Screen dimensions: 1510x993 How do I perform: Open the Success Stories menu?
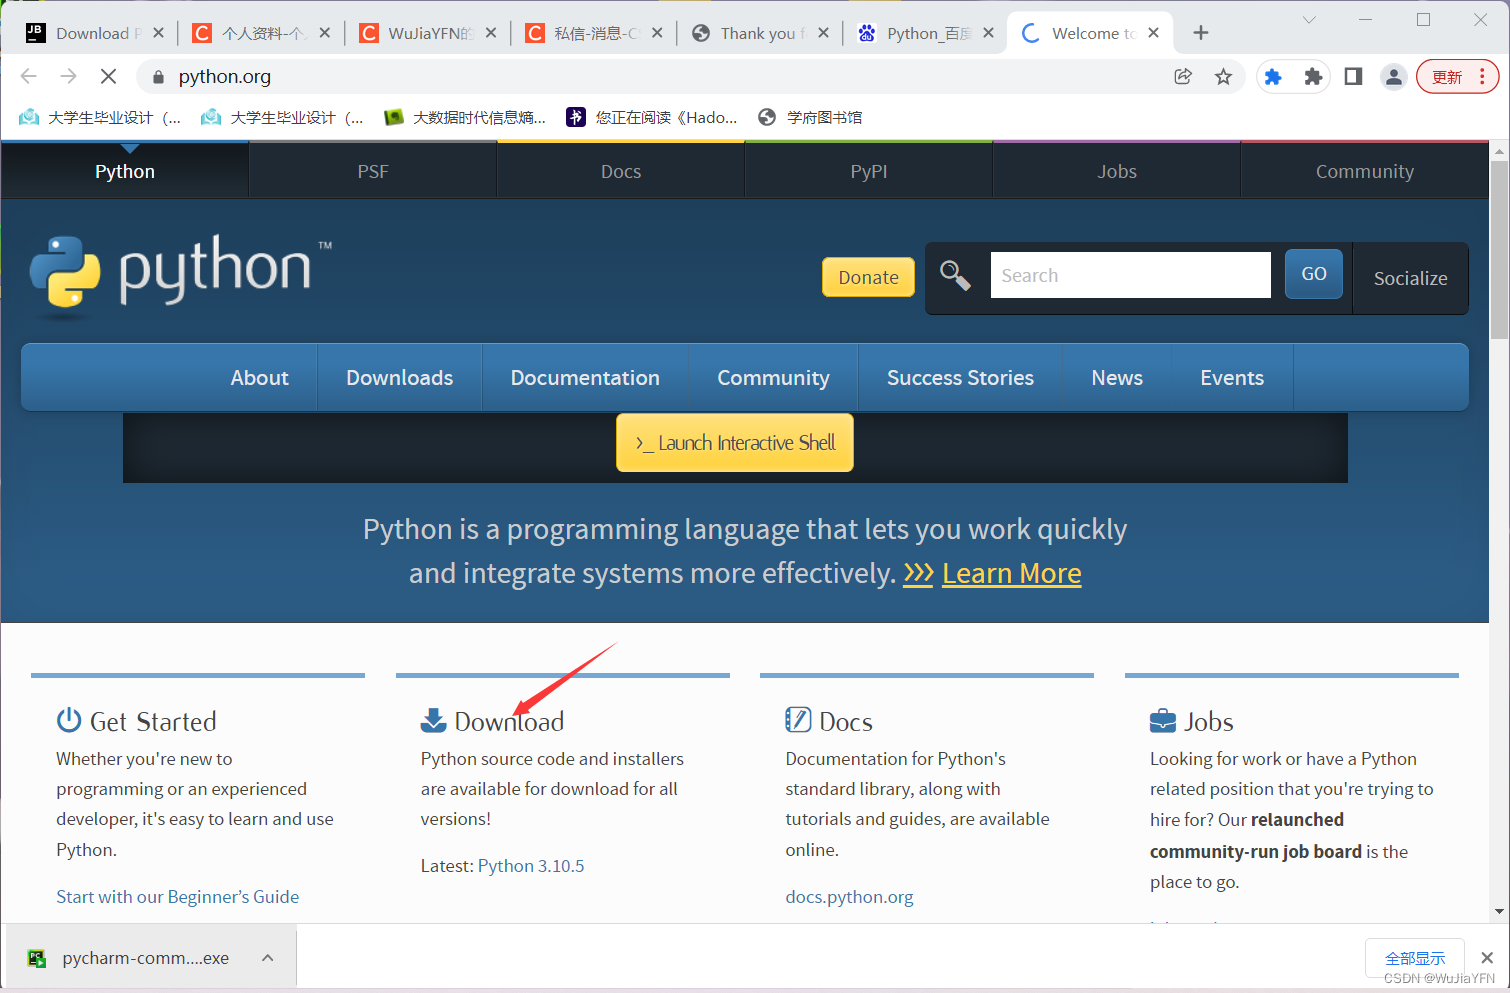[x=960, y=378]
